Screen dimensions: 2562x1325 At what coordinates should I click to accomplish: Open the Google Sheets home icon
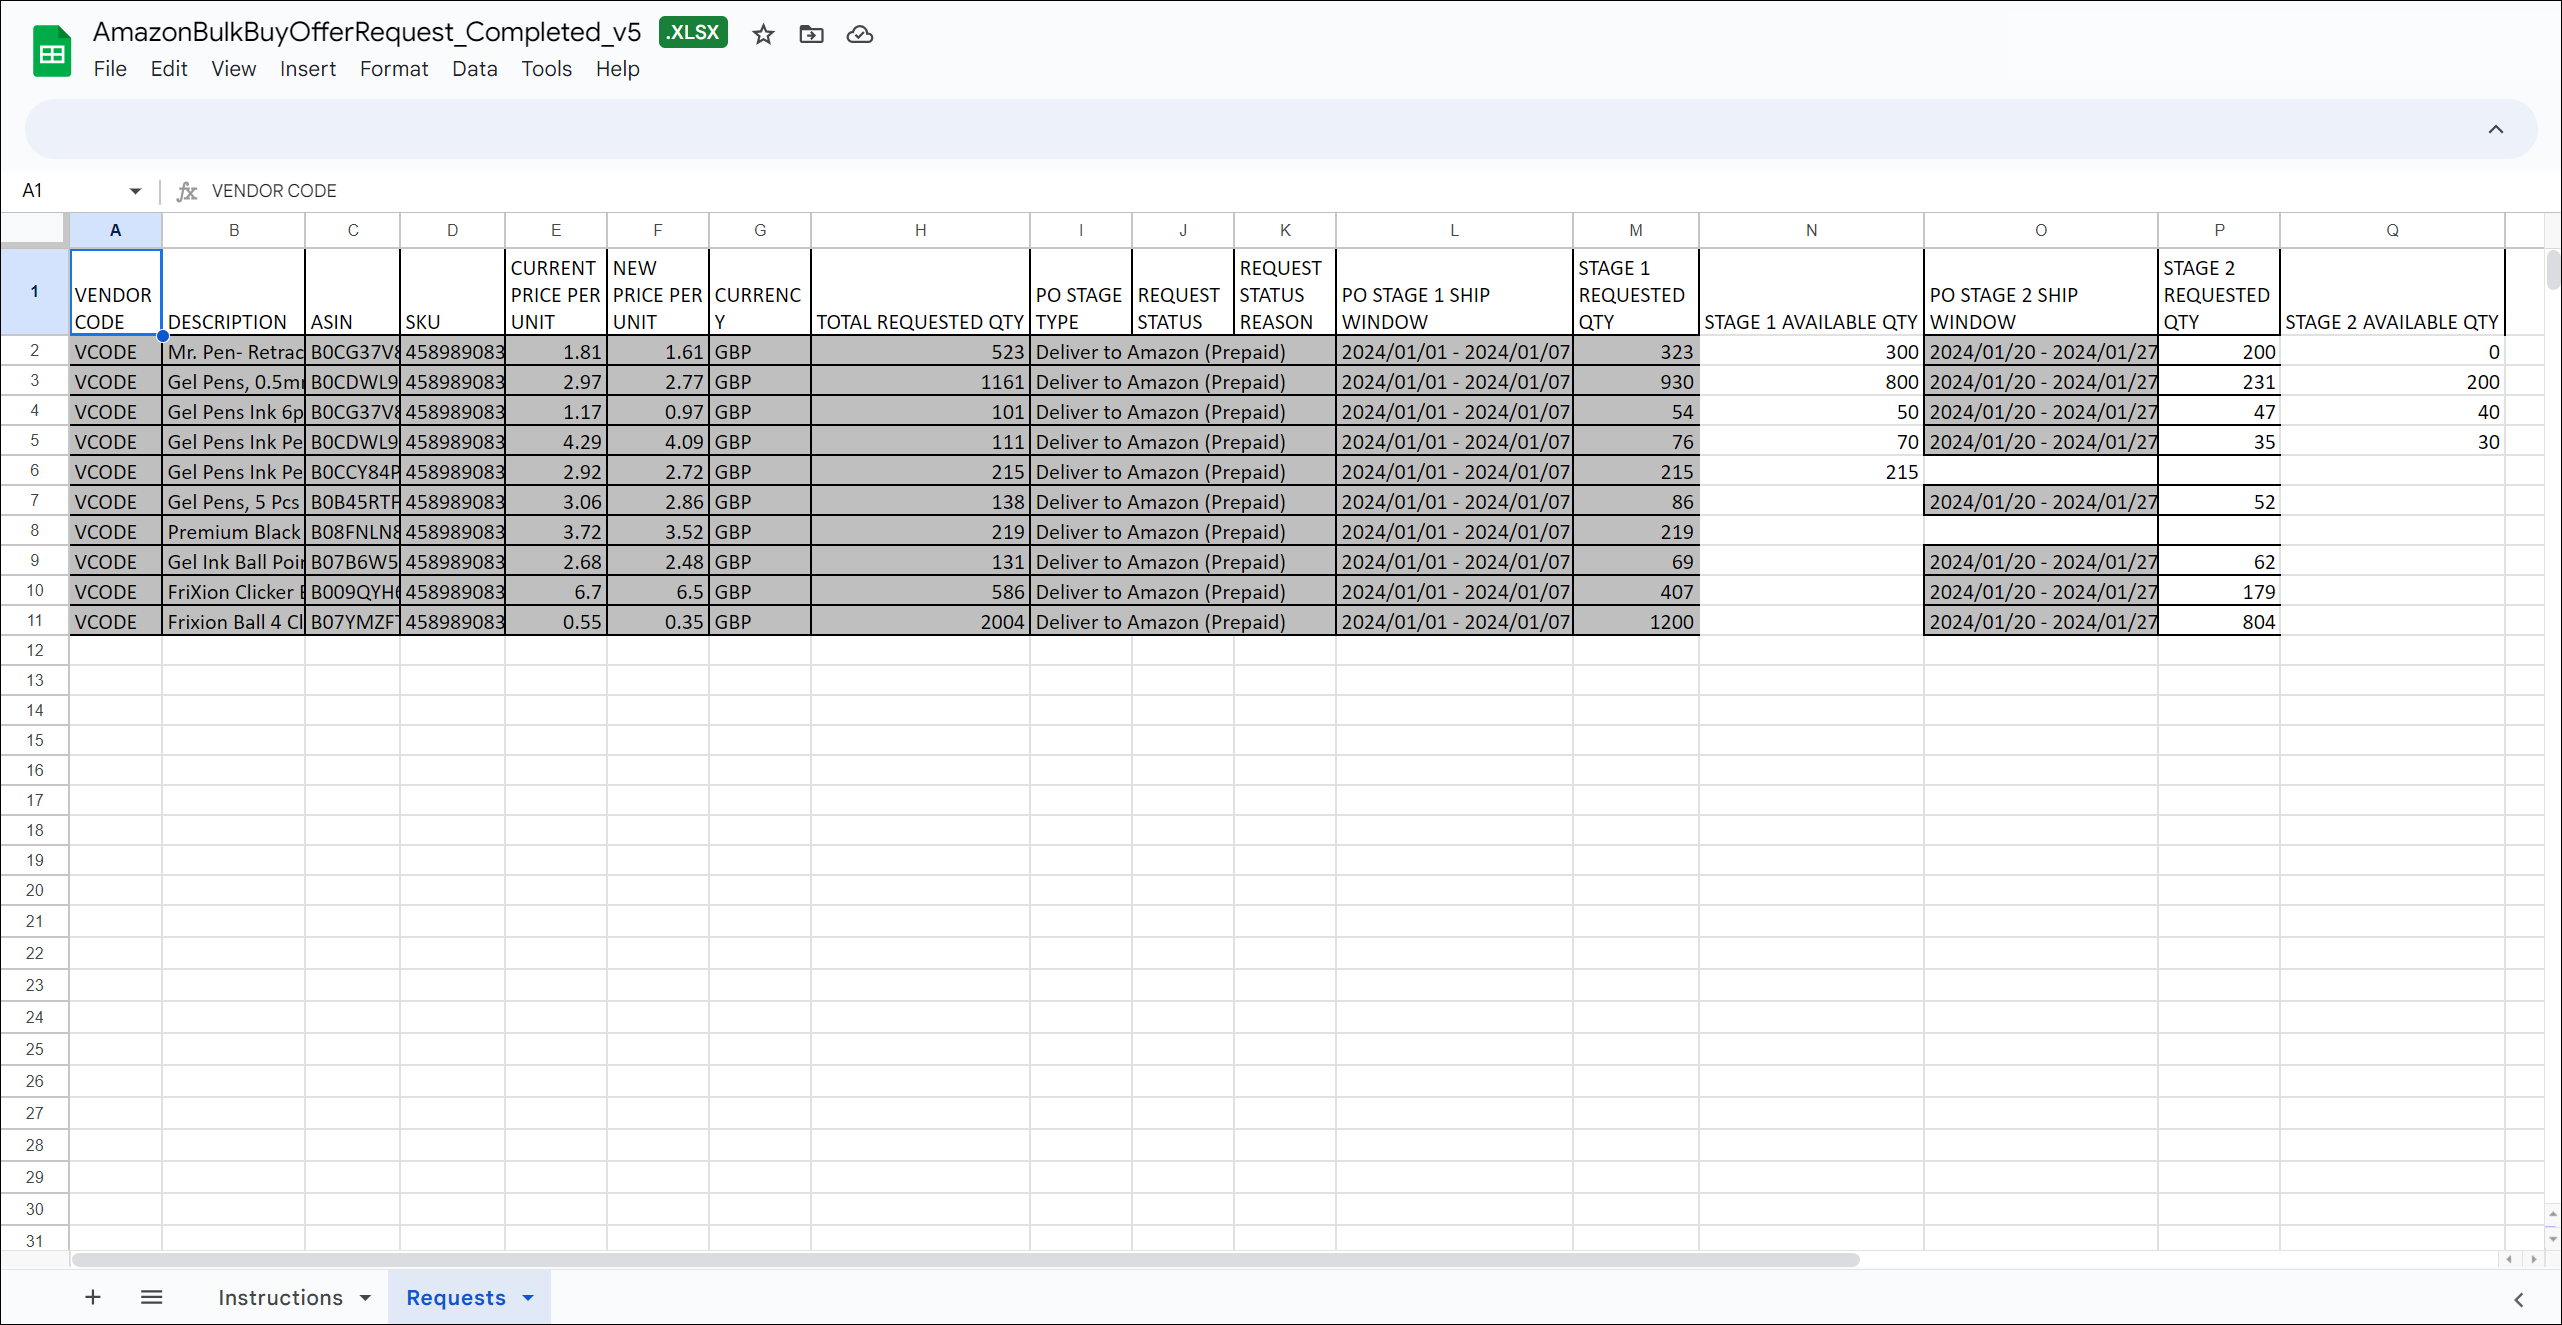click(x=52, y=52)
